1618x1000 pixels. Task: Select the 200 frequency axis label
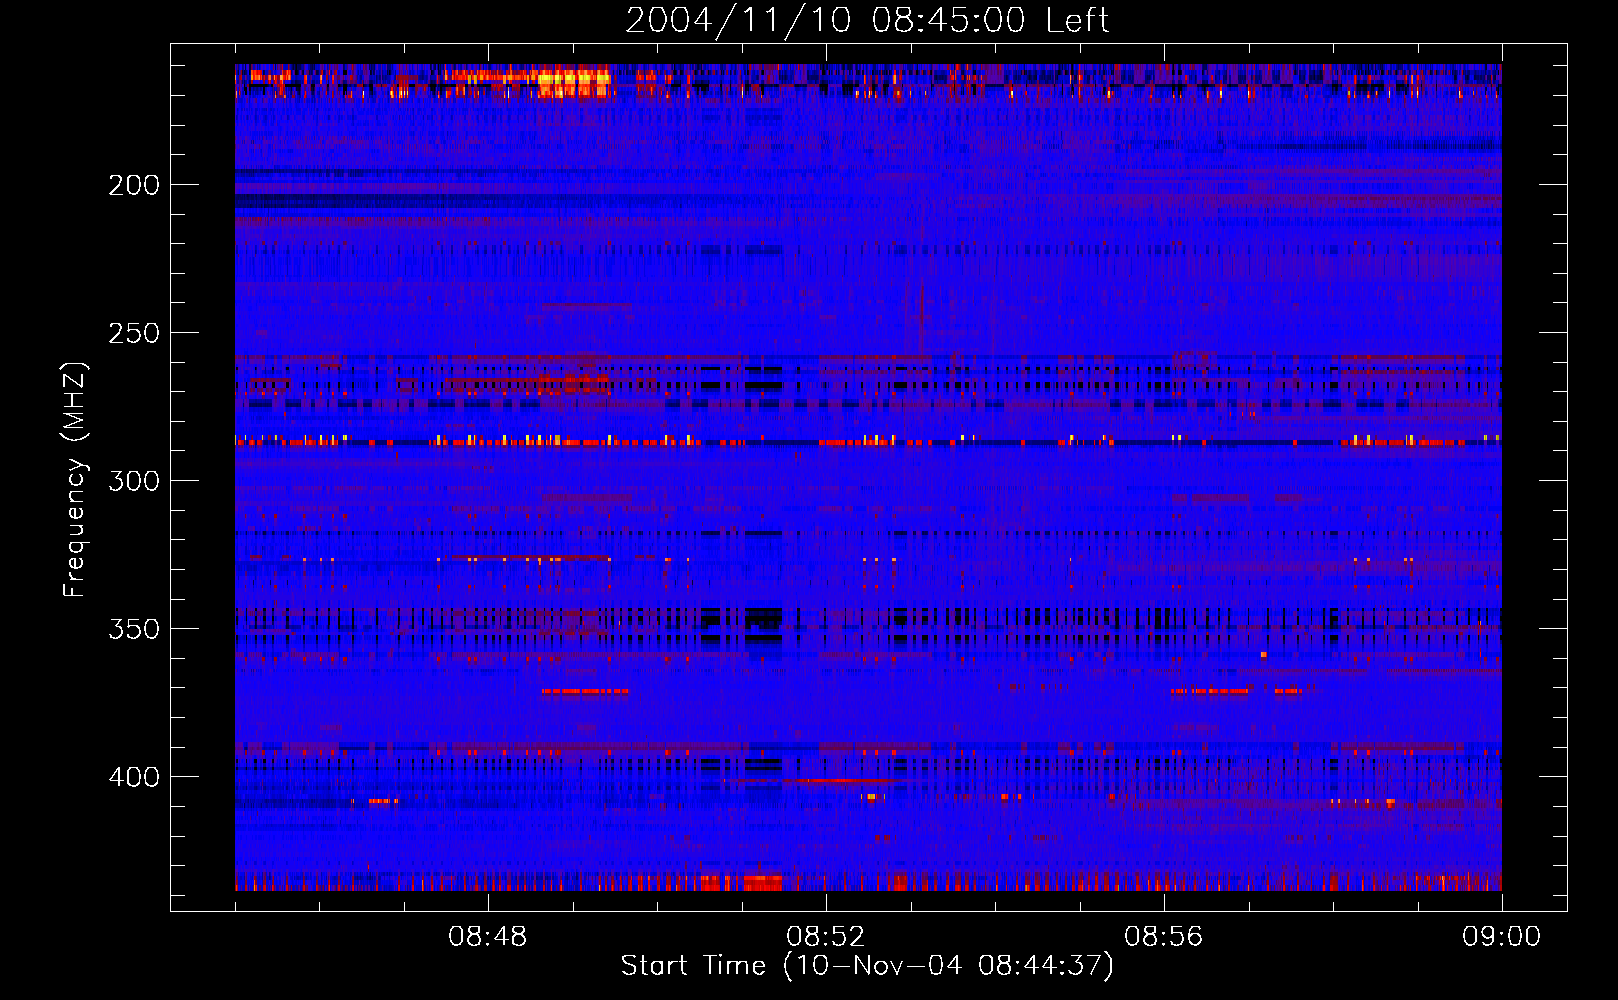click(x=134, y=185)
